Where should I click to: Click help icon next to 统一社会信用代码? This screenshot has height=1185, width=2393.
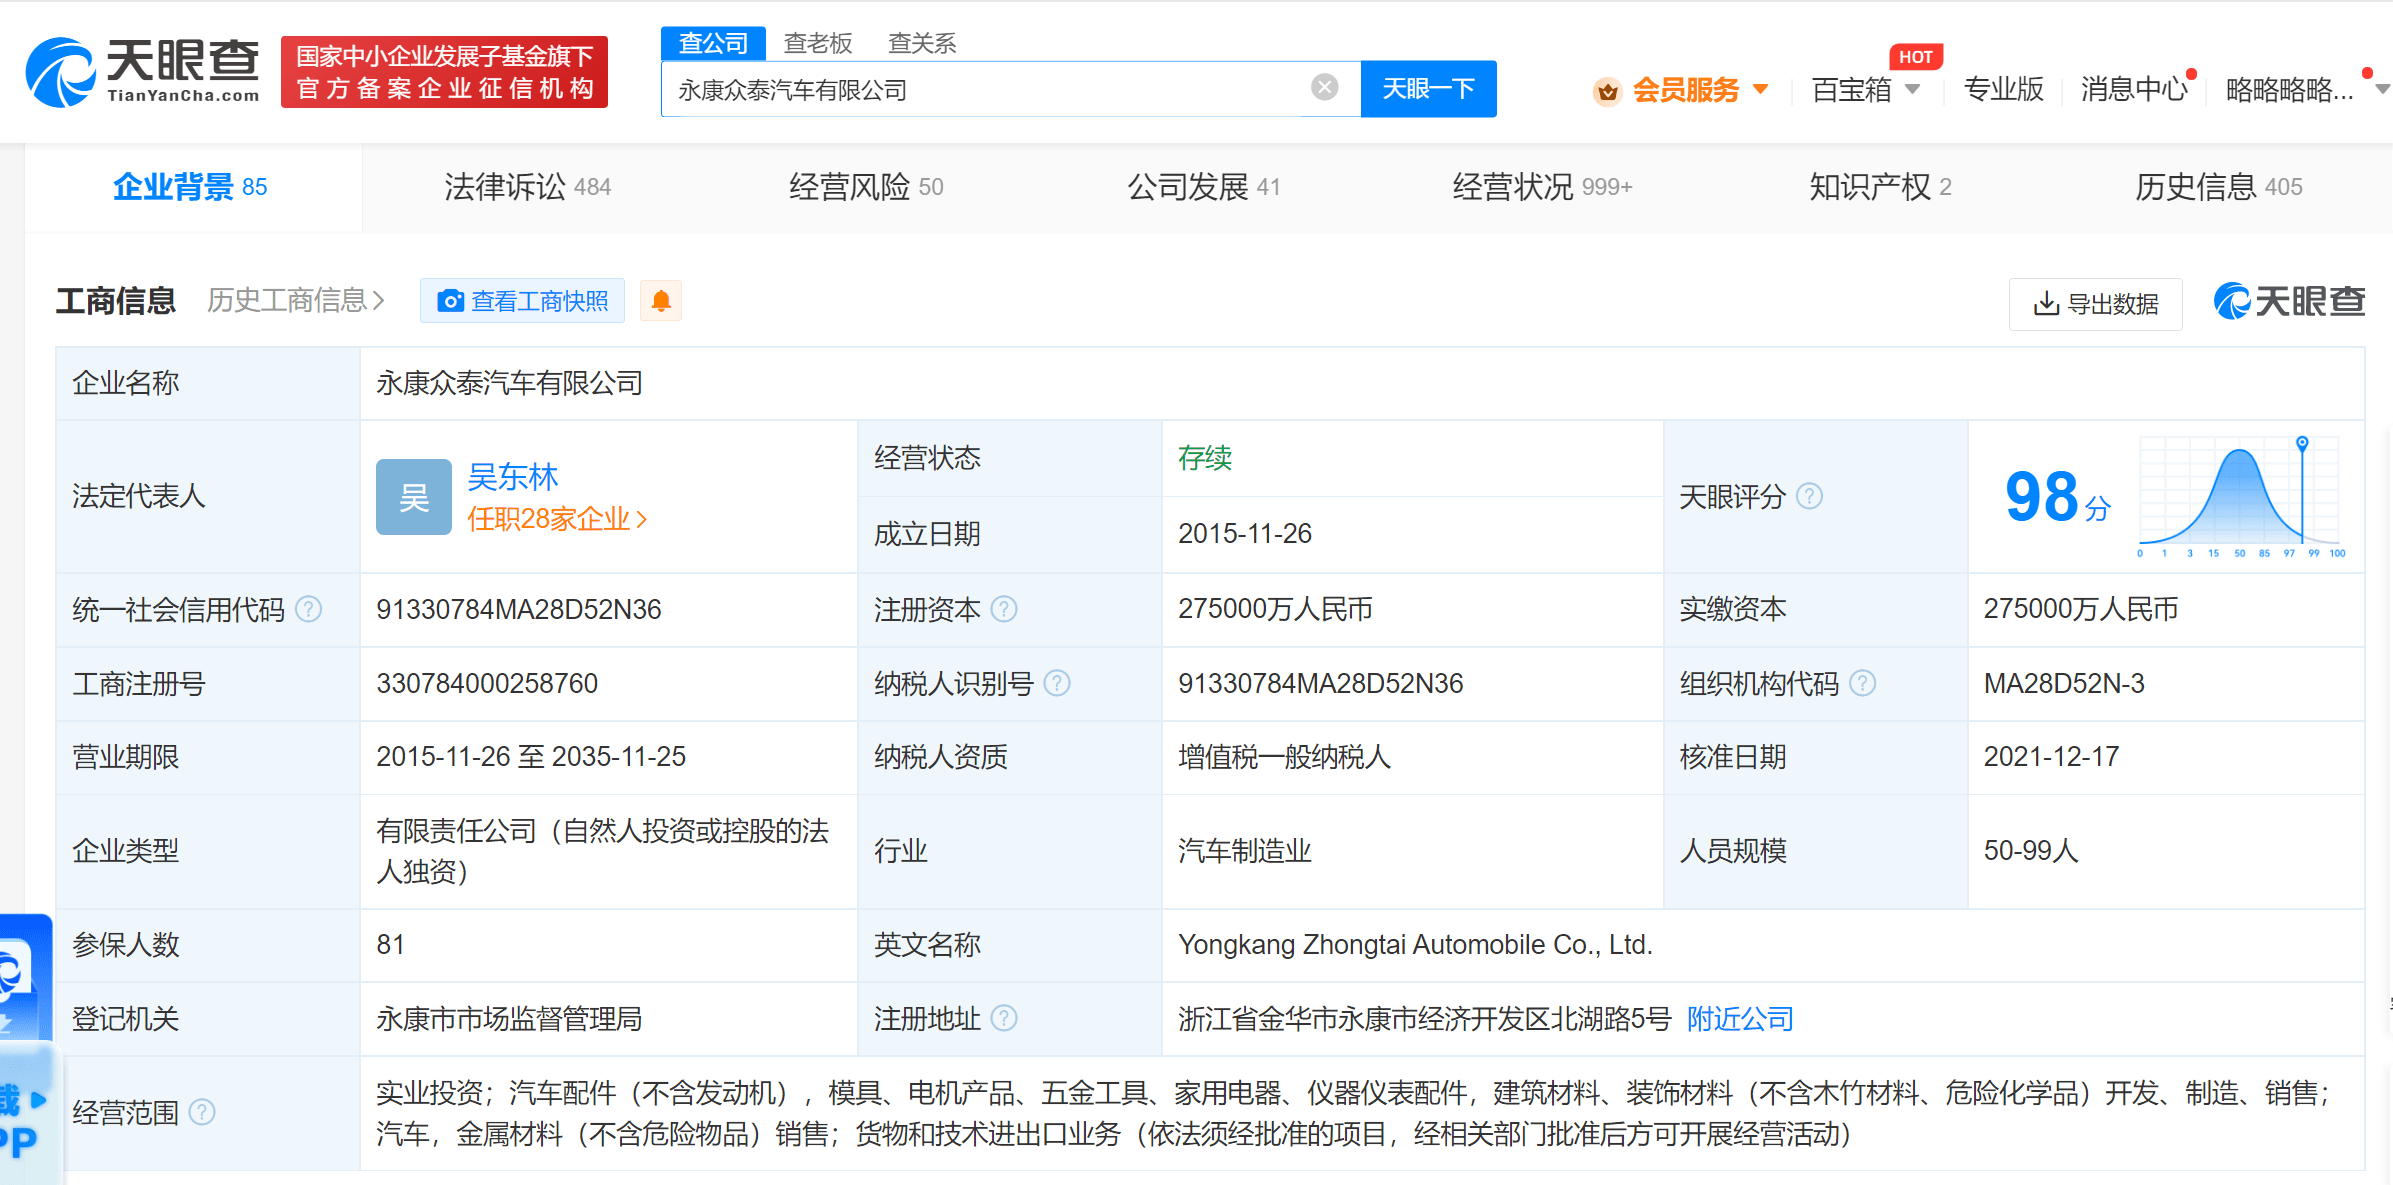tap(309, 609)
